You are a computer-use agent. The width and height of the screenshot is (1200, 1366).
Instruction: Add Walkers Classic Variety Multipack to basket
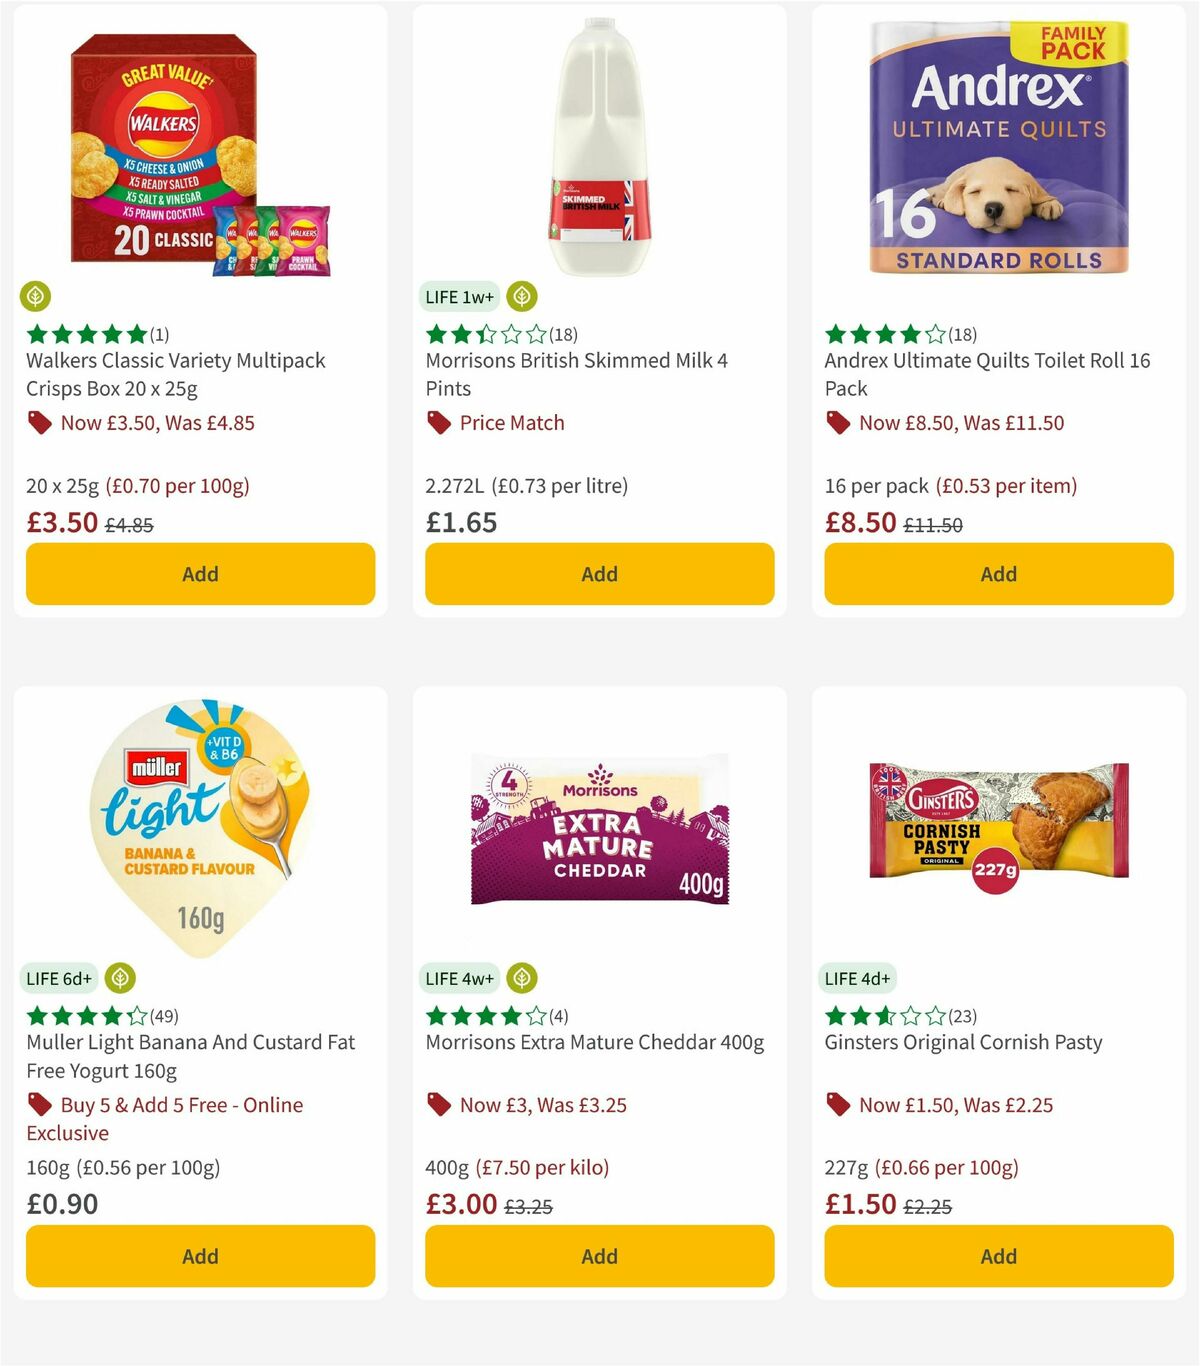(200, 574)
